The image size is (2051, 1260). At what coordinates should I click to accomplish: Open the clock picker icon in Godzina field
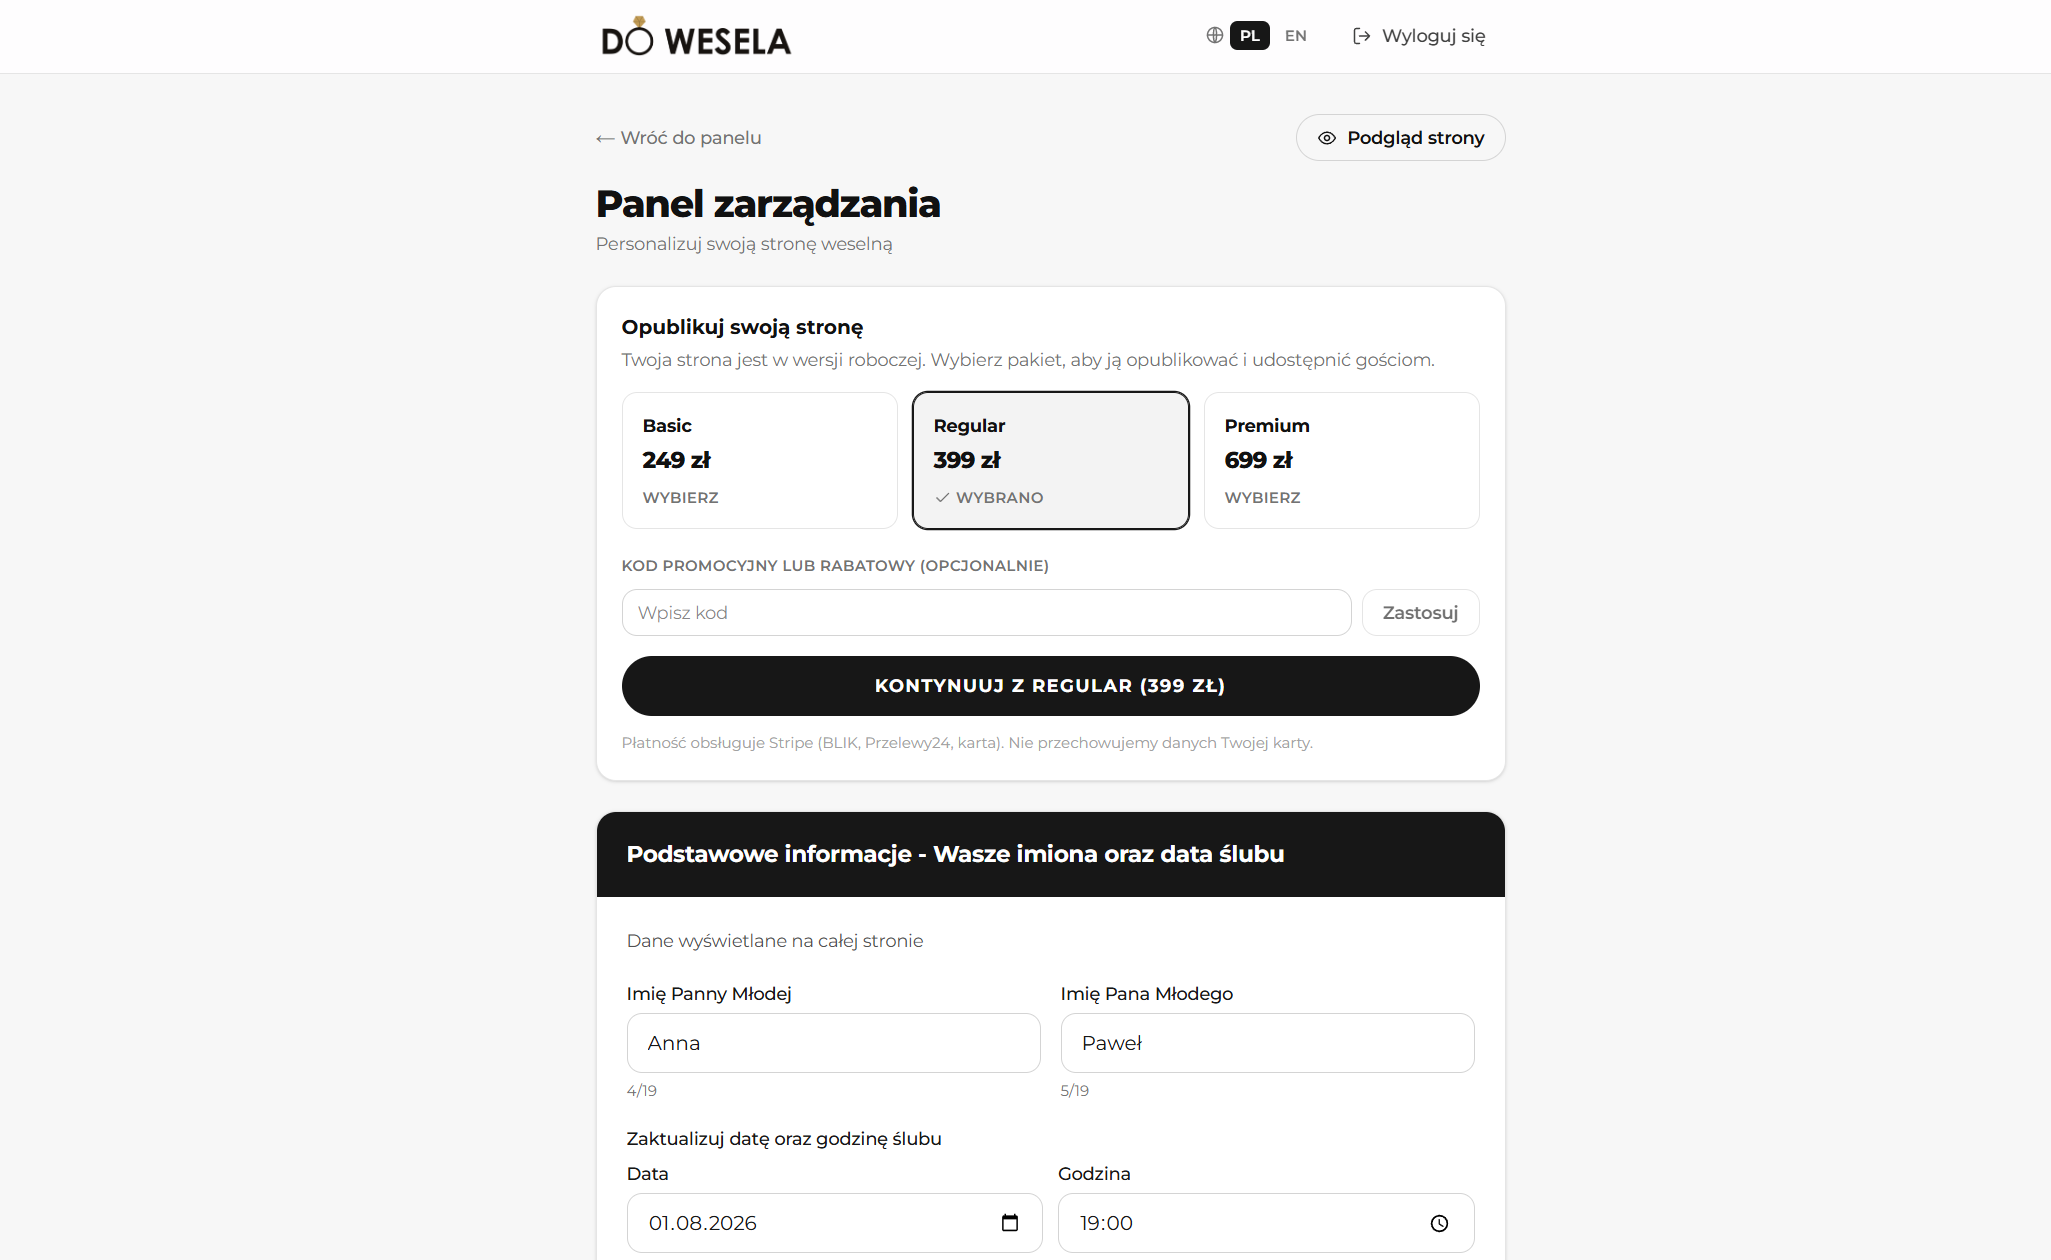pyautogui.click(x=1439, y=1223)
